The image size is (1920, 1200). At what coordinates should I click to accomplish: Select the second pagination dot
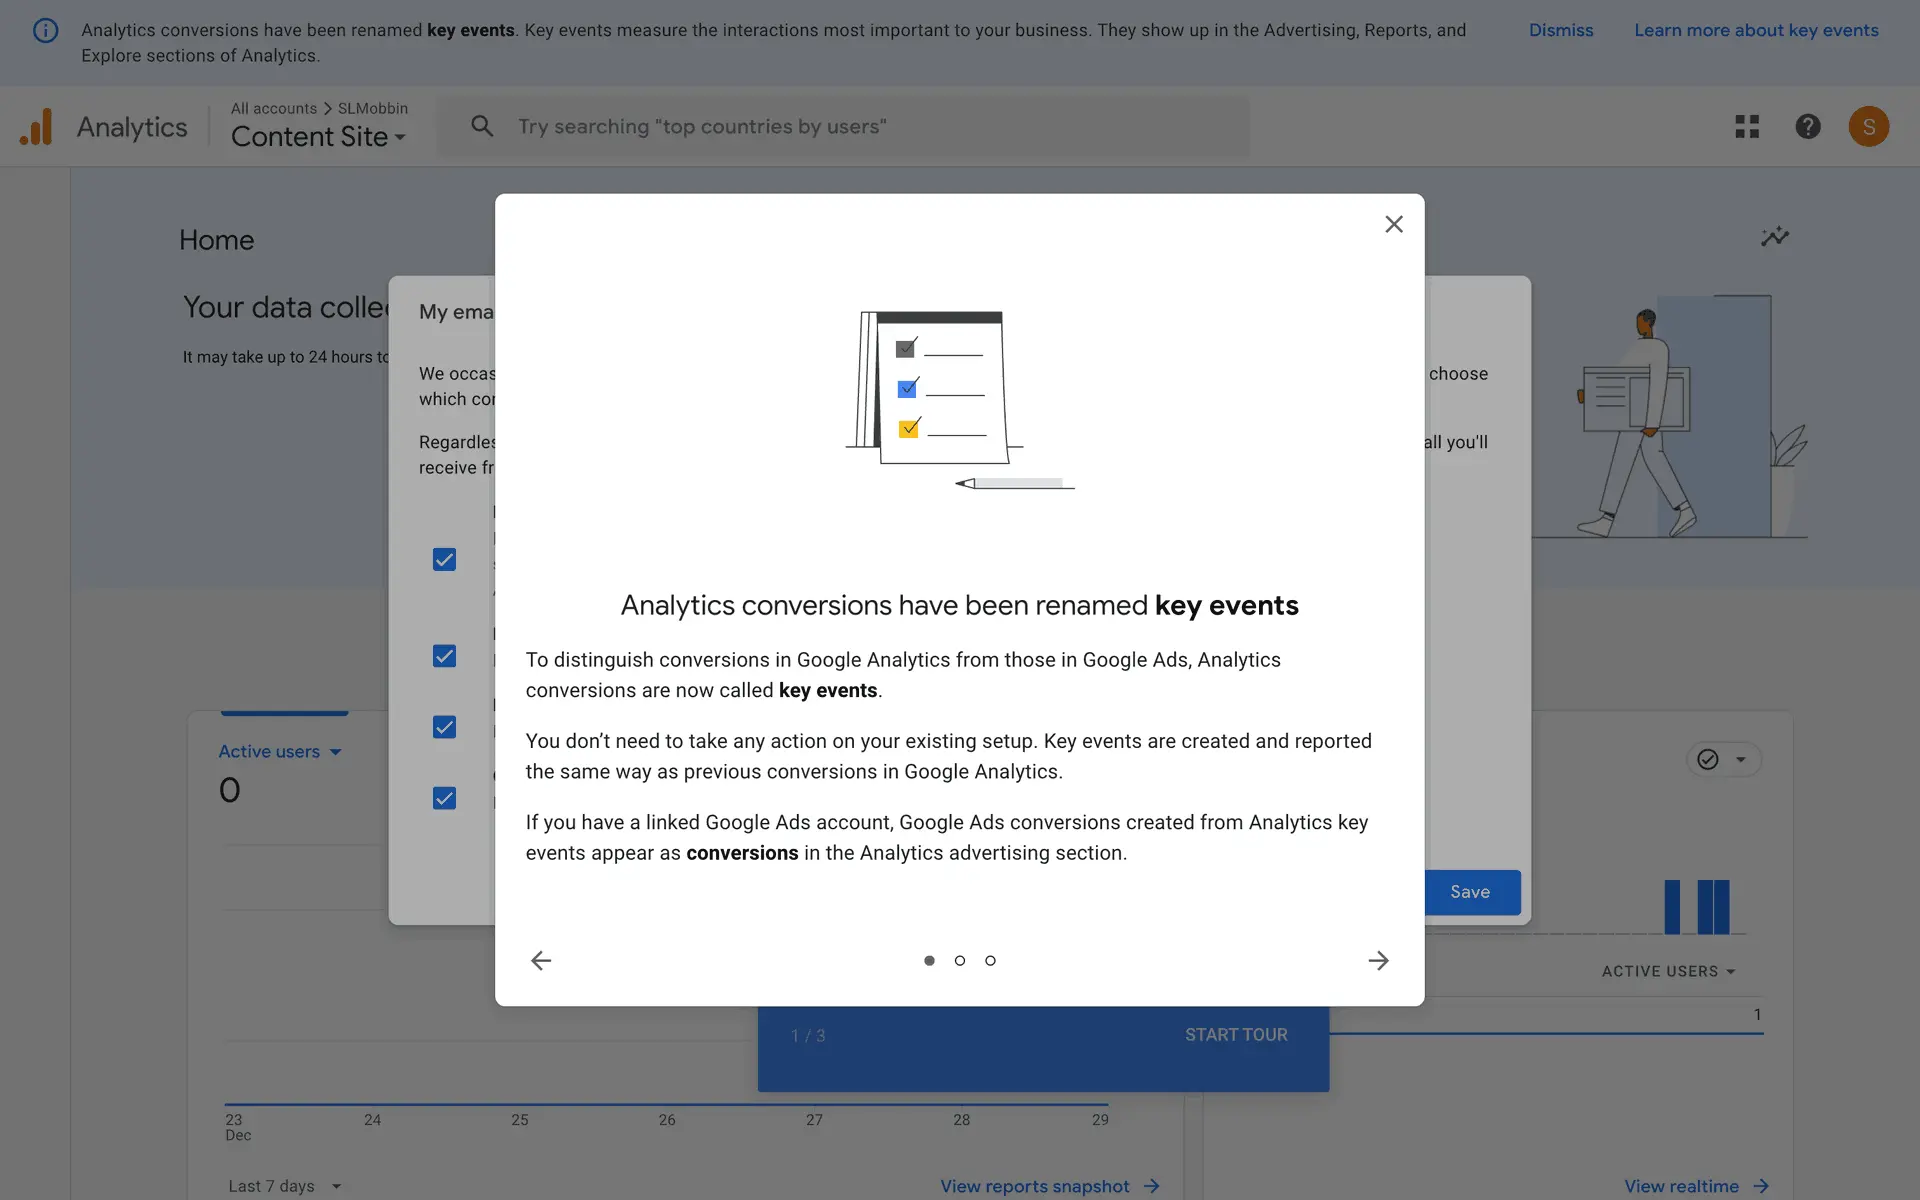960,961
